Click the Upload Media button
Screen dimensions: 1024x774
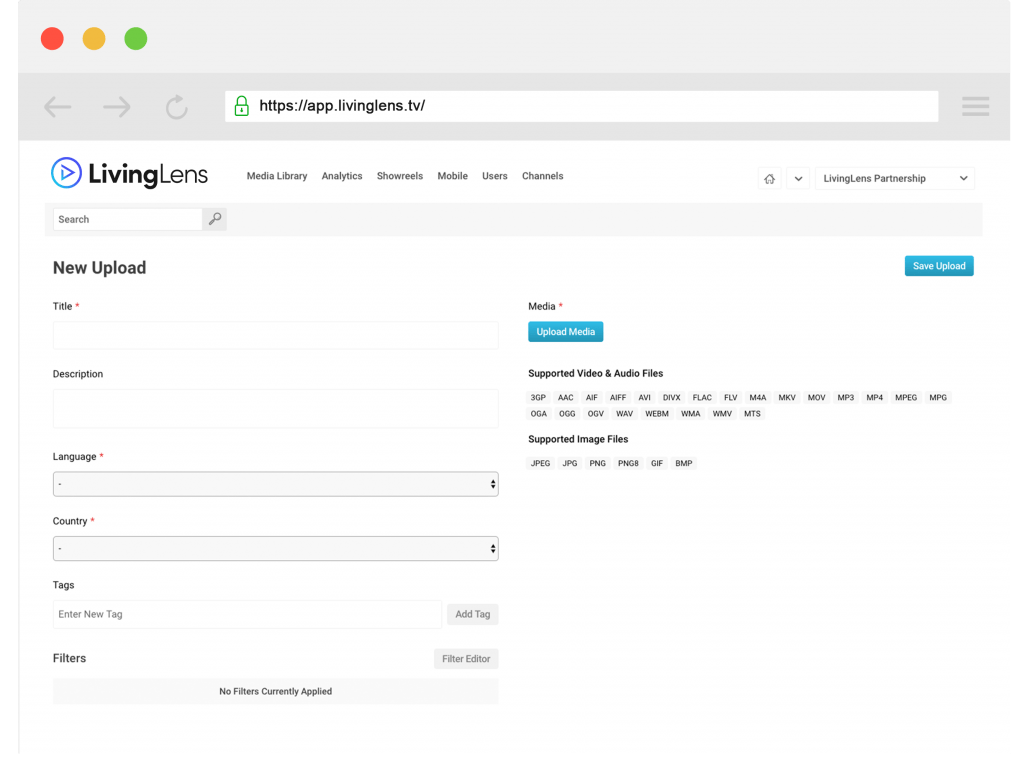pyautogui.click(x=566, y=332)
